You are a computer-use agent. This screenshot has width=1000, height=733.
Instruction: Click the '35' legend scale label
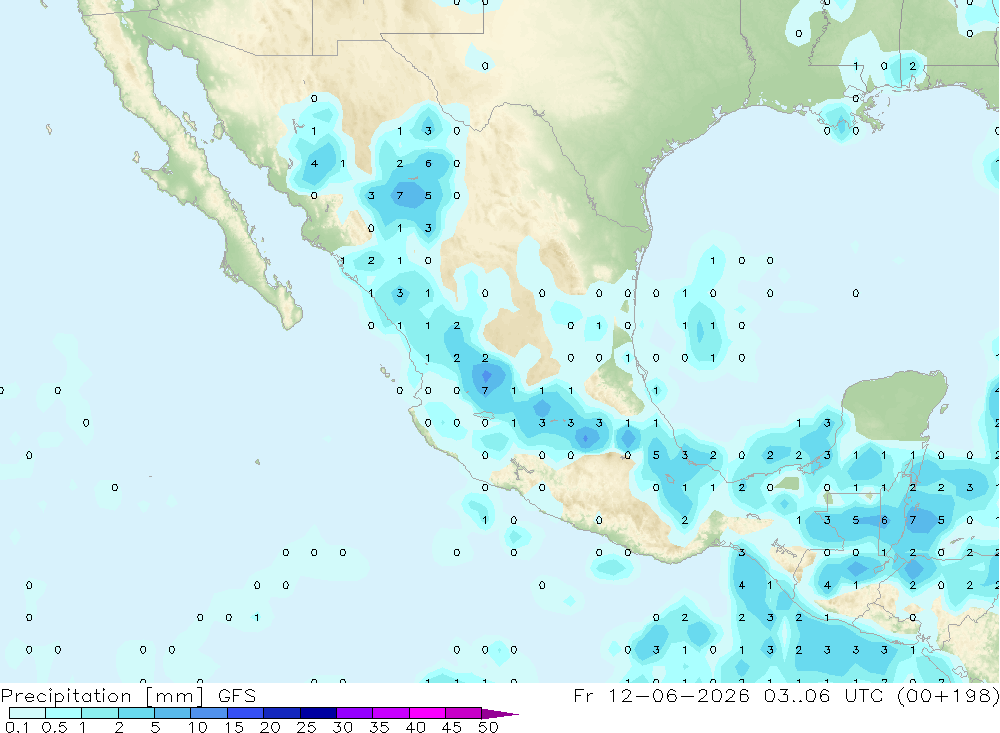[x=379, y=727]
